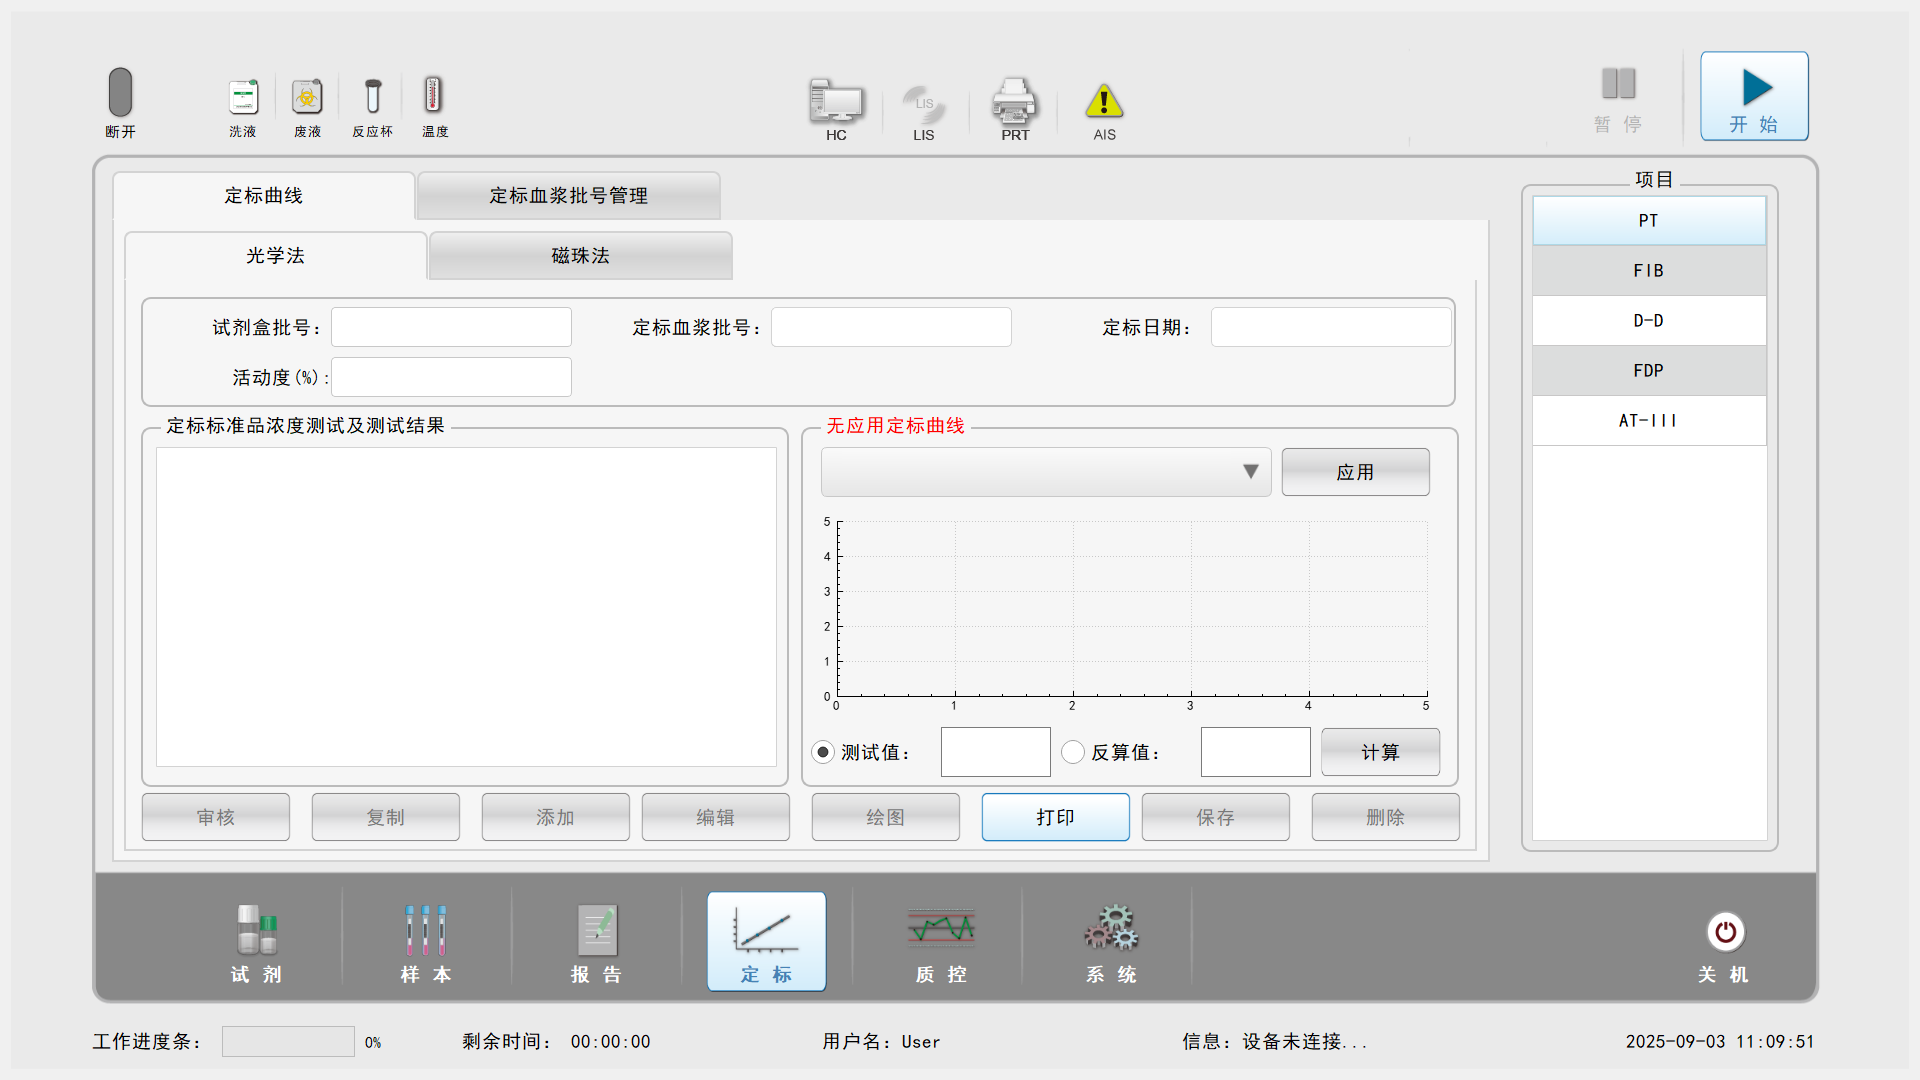Select the 反算值 radio button

[1073, 752]
